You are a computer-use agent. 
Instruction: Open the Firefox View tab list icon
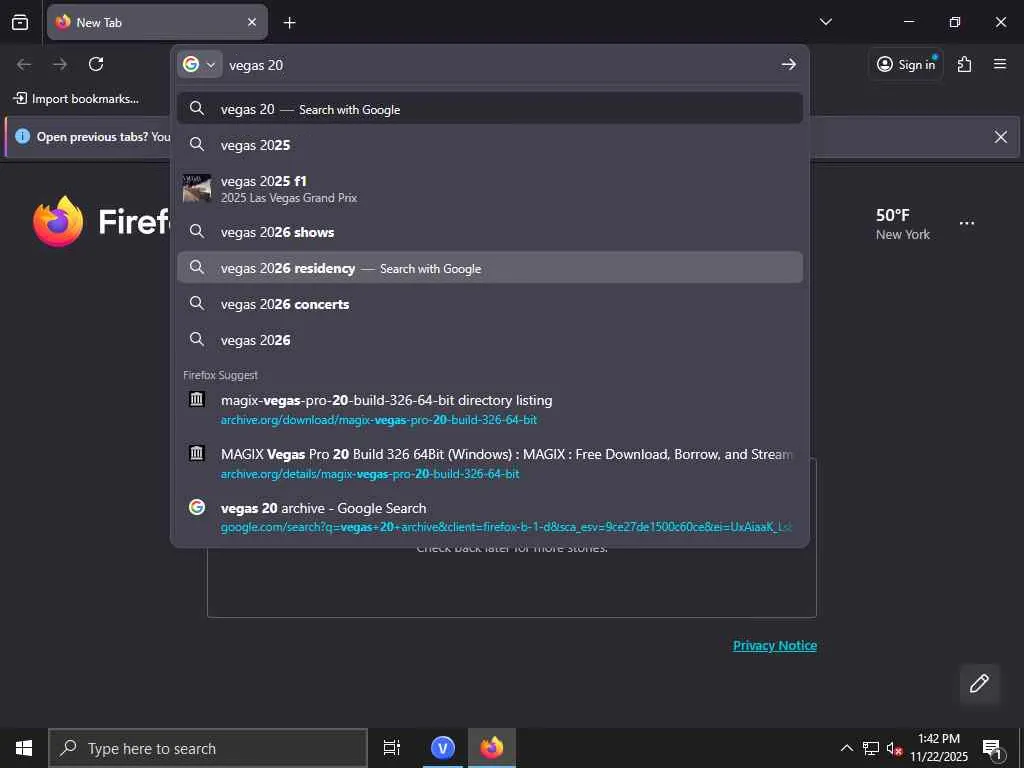pos(20,22)
